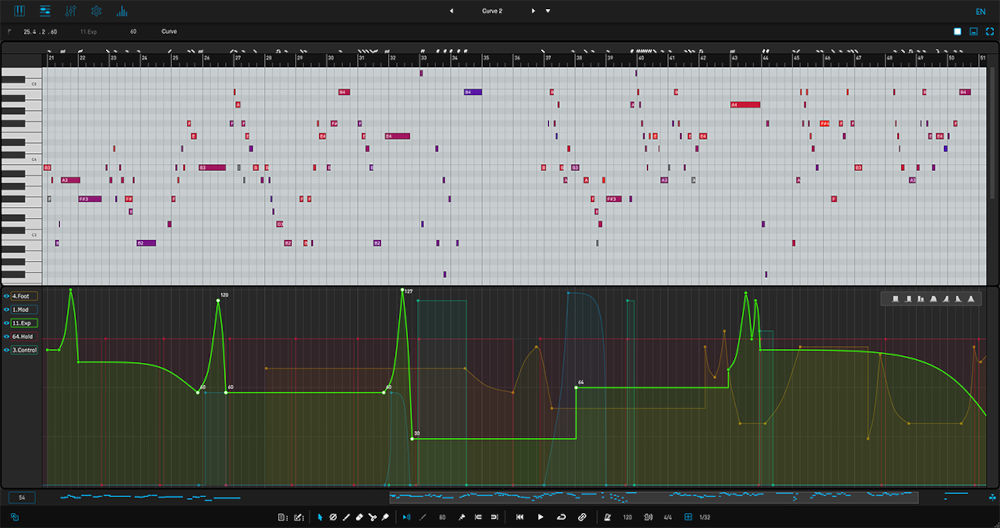Select the 3.Control controller lane
The width and height of the screenshot is (1000, 528).
click(25, 350)
